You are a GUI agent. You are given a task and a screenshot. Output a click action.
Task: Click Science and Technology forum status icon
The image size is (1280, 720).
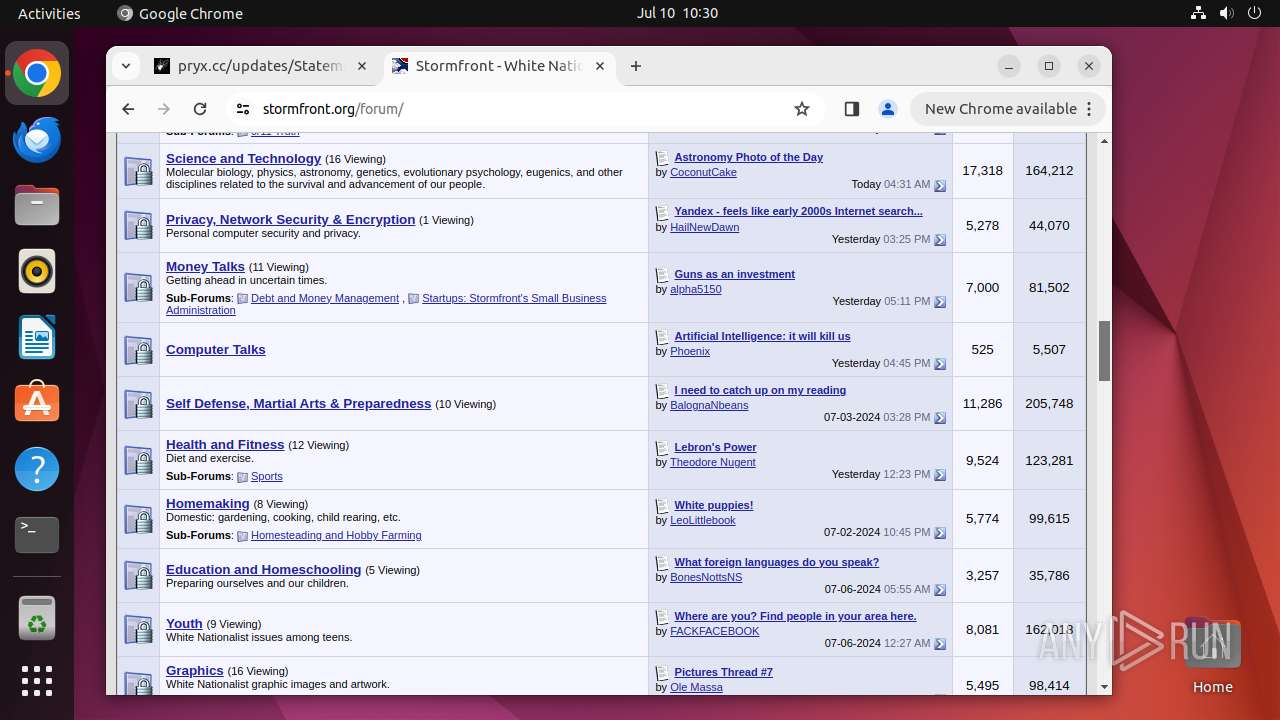pyautogui.click(x=138, y=171)
